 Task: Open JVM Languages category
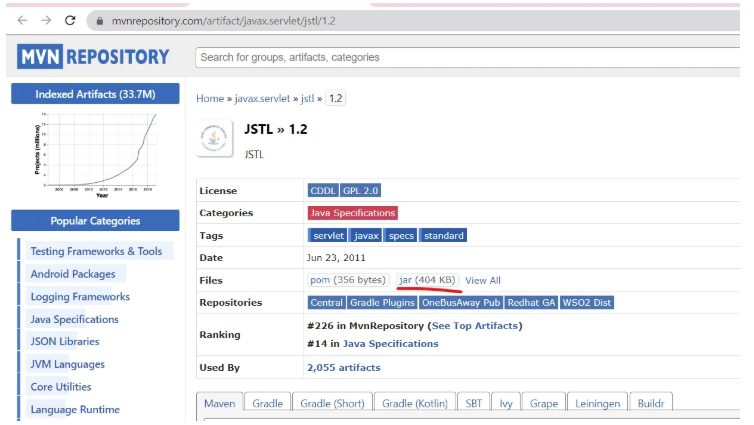68,364
